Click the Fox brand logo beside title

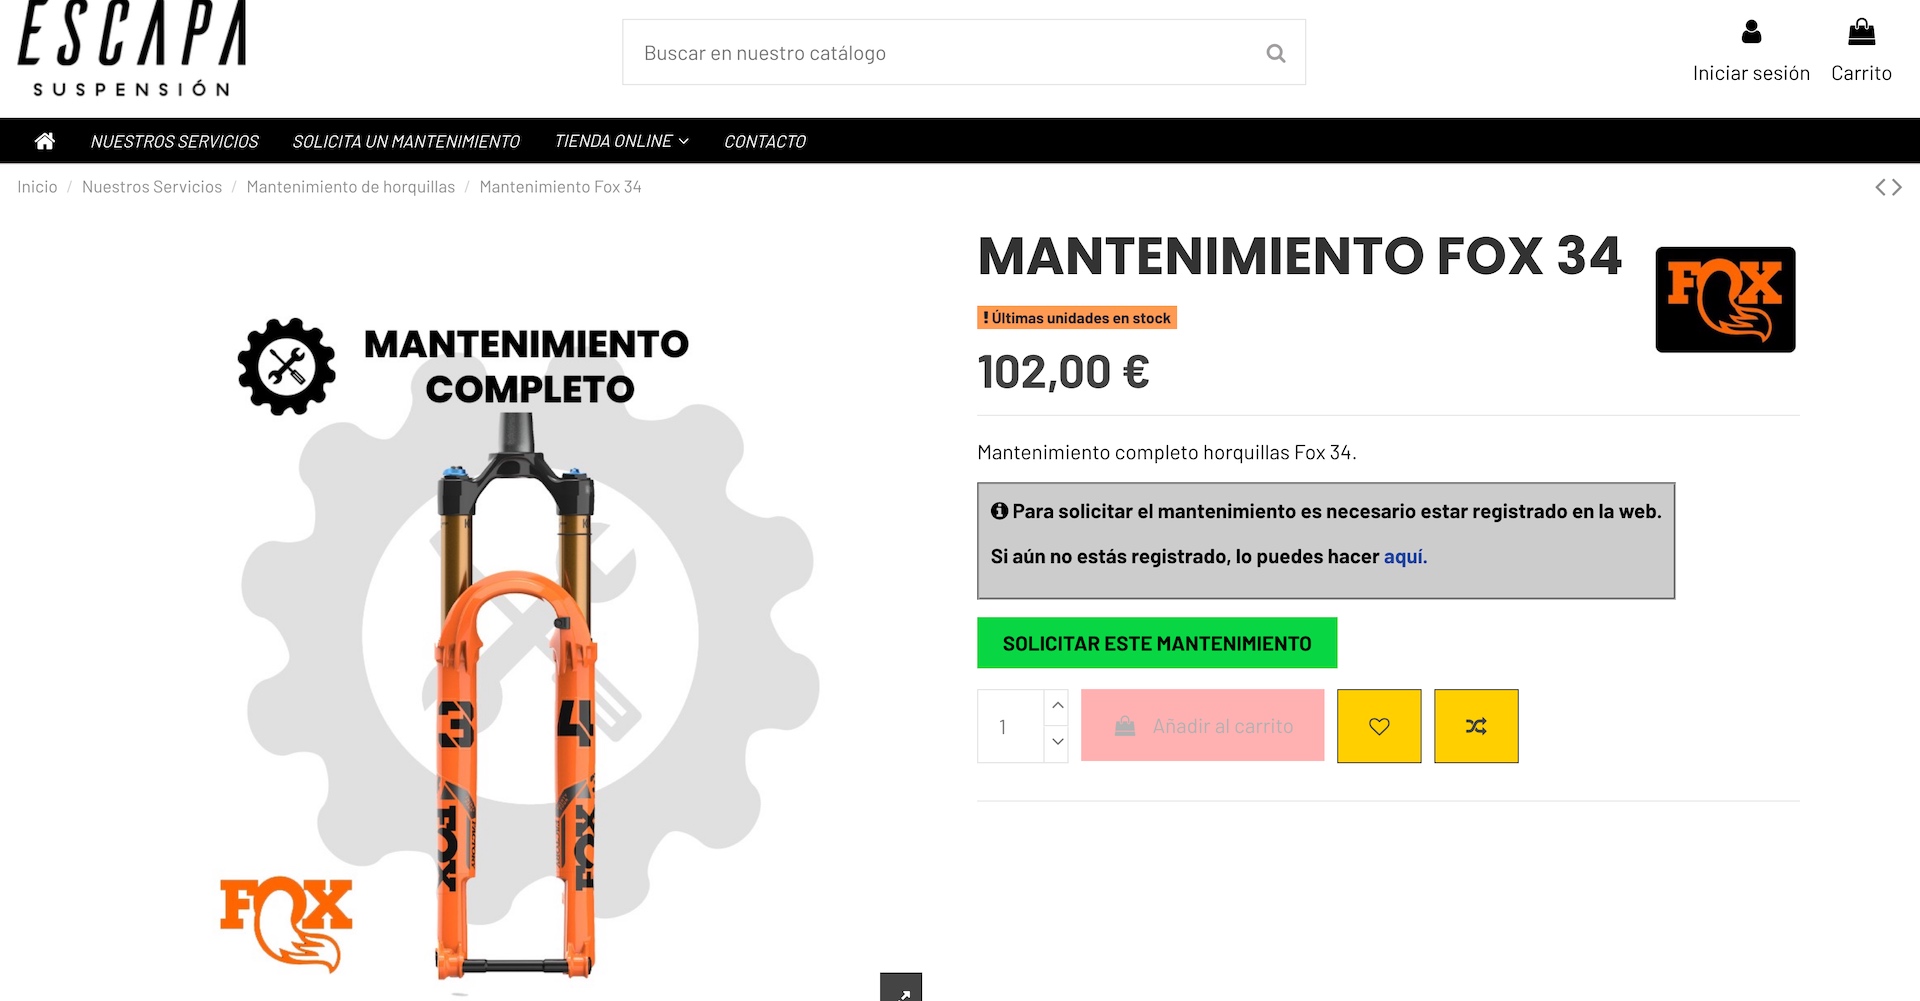click(x=1725, y=299)
